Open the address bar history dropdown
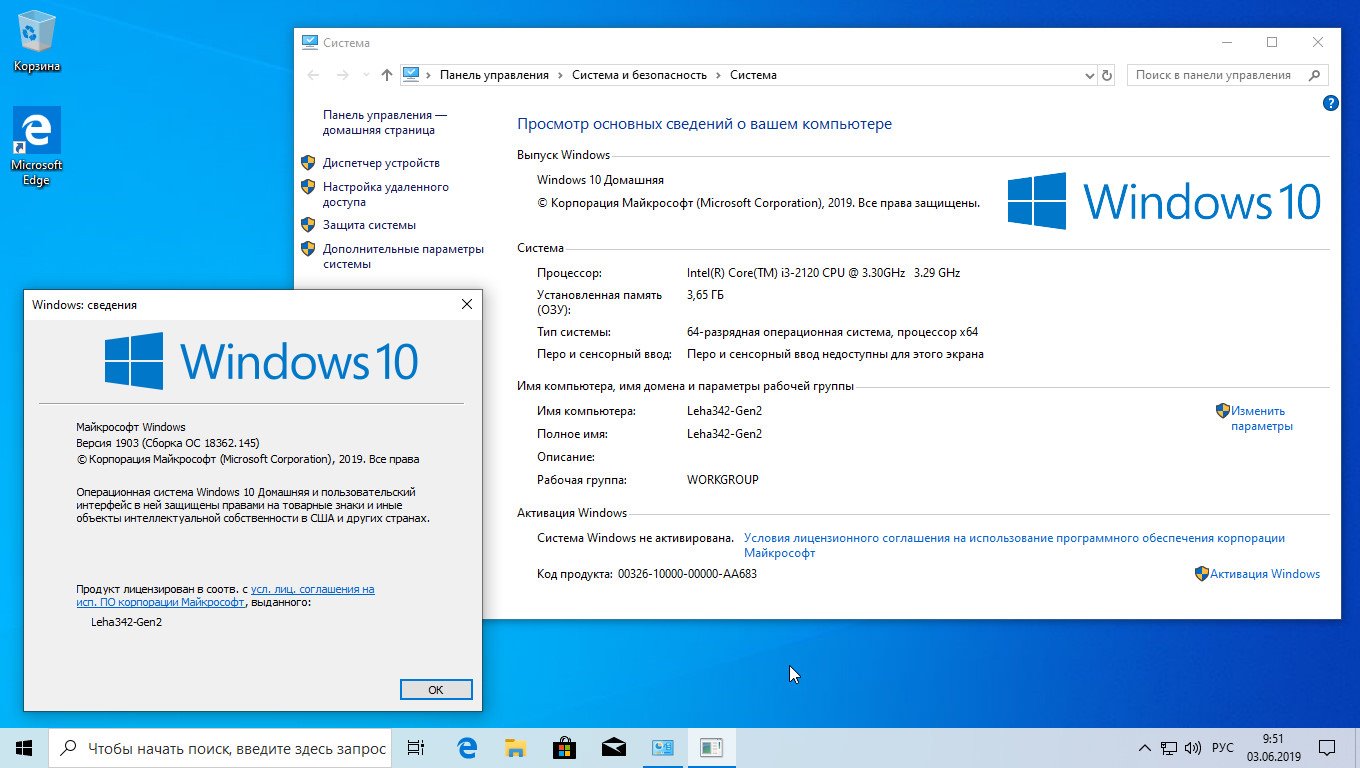Screen dimensions: 1360x768 [1090, 75]
